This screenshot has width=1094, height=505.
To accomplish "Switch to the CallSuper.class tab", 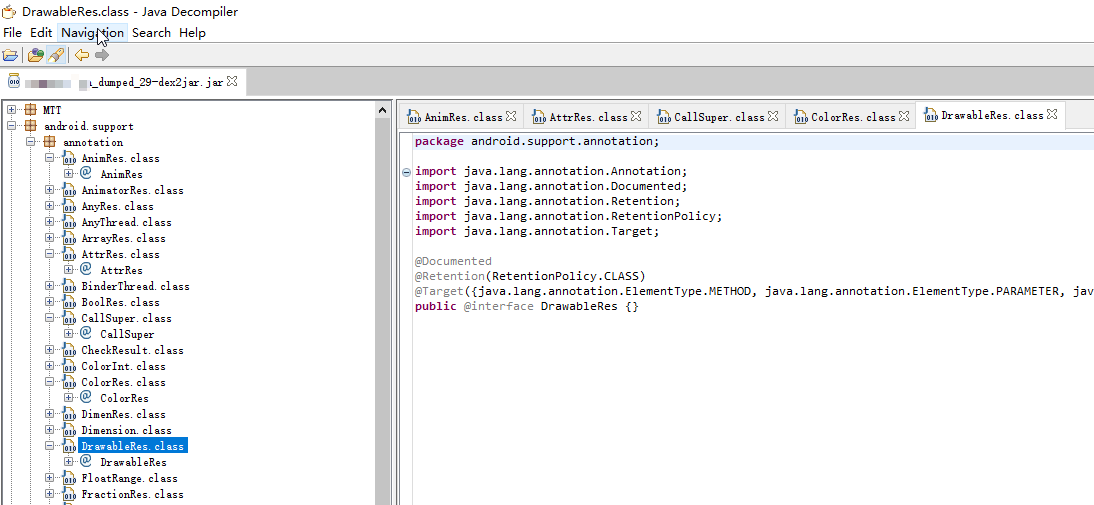I will (x=717, y=116).
